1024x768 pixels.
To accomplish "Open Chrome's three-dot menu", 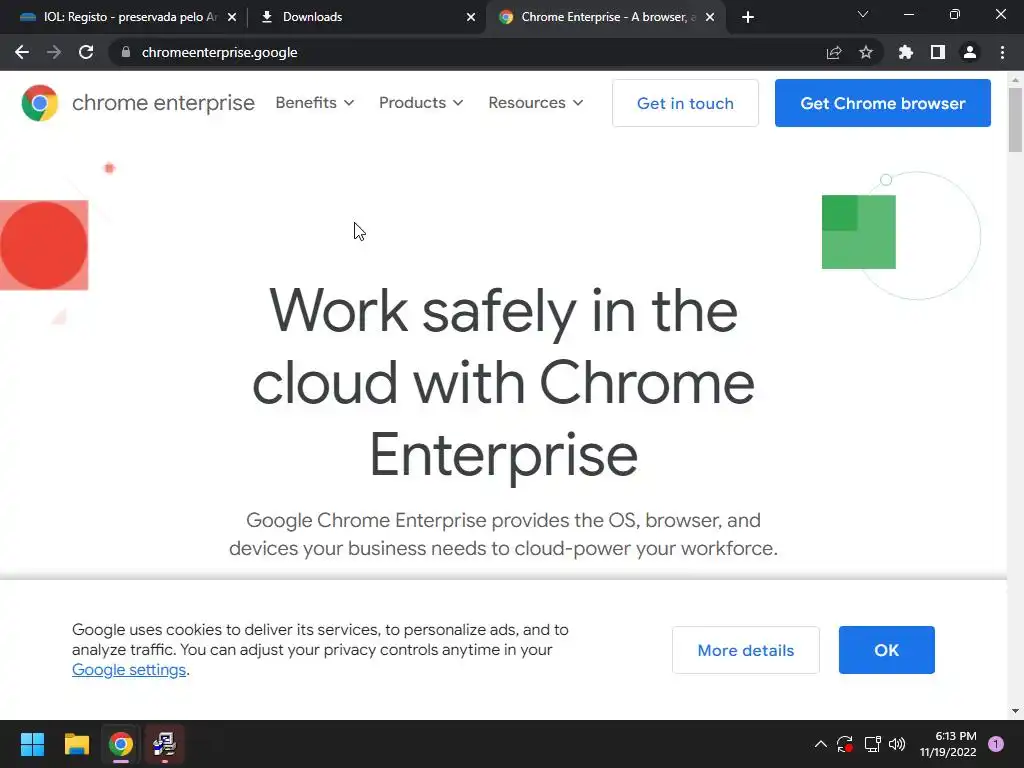I will click(x=1002, y=52).
